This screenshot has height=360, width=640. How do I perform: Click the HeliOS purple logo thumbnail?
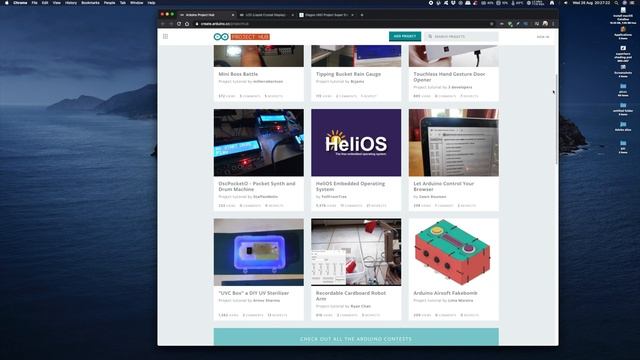click(356, 142)
